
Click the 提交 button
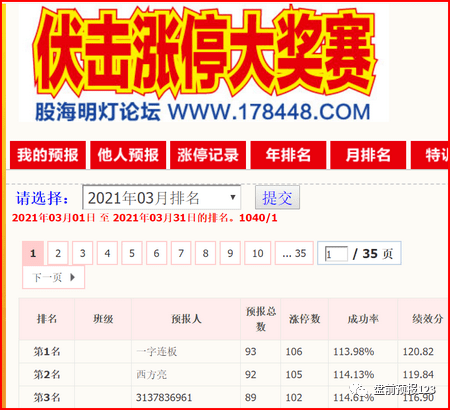[277, 198]
